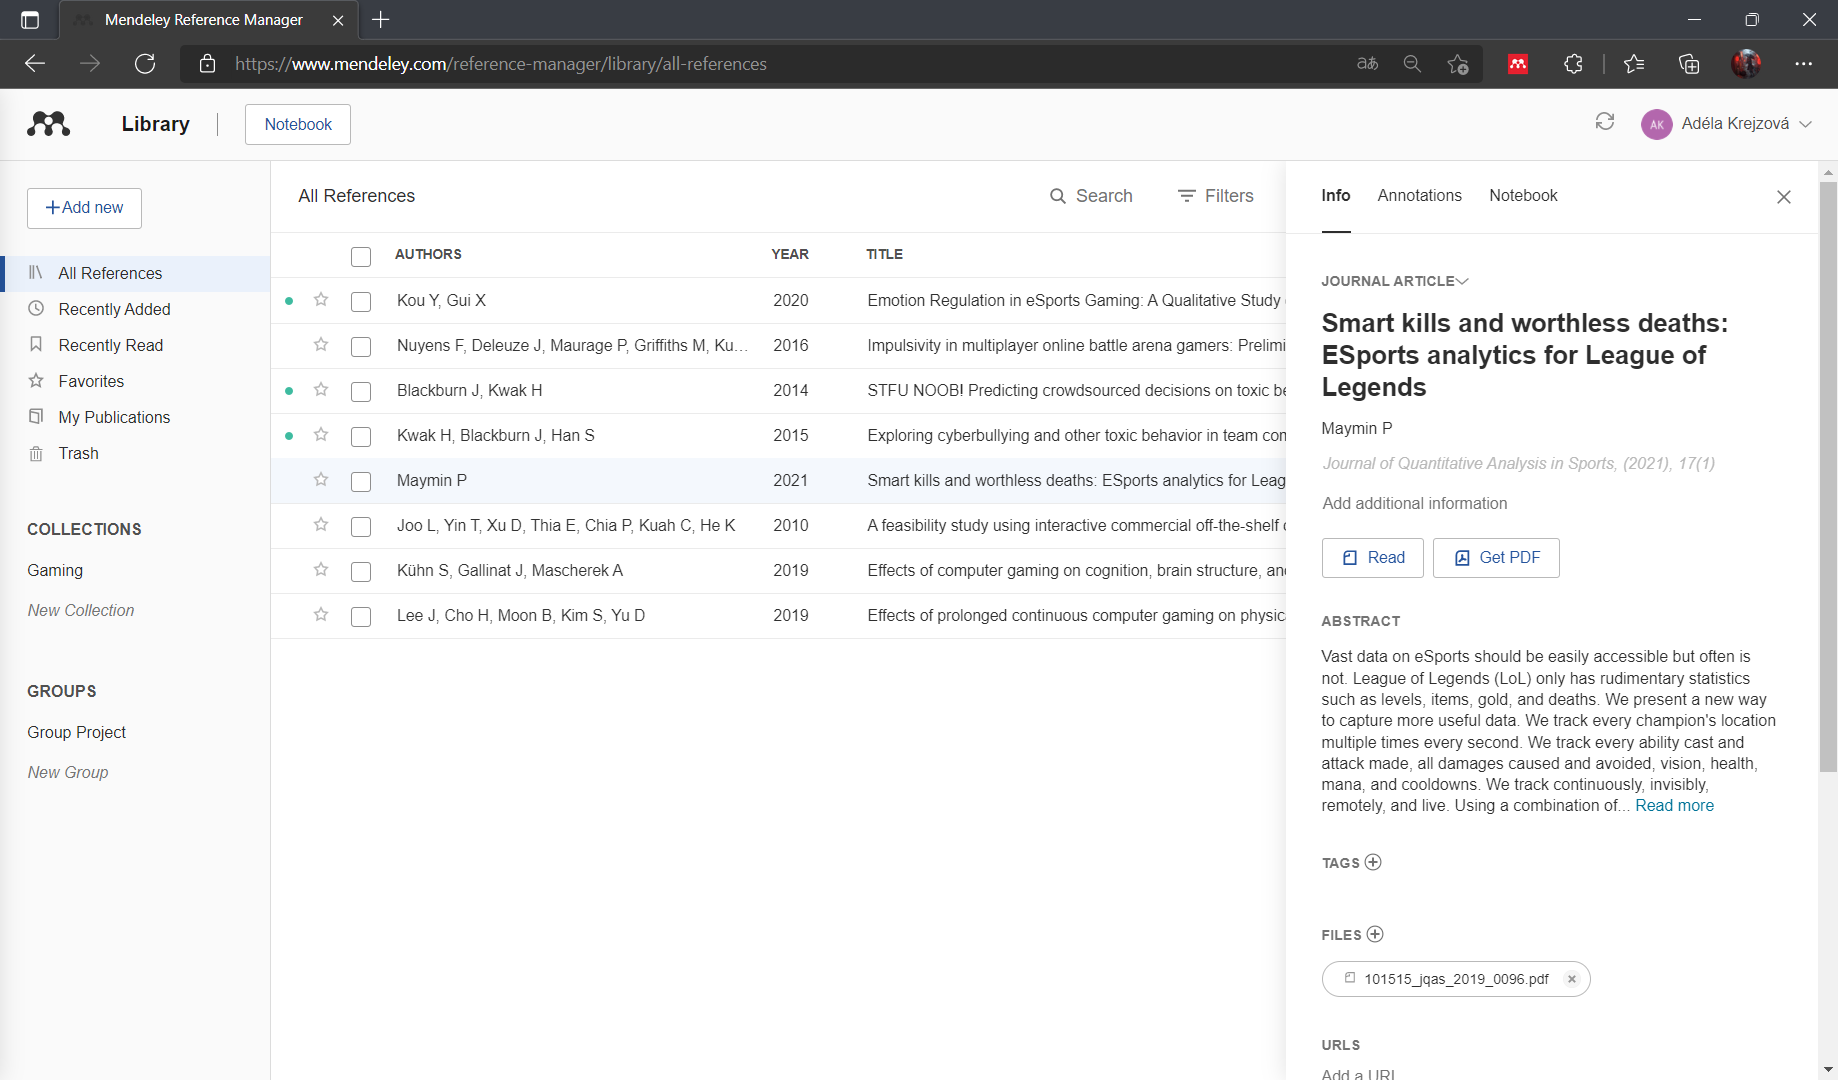Favorite the Kühn S reference
1838x1080 pixels.
(321, 569)
